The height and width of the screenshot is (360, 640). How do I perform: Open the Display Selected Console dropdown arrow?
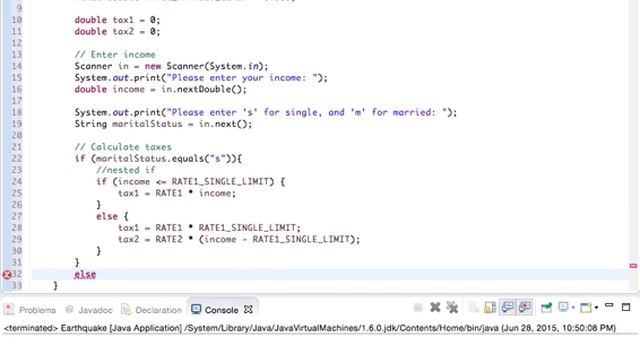pos(573,308)
